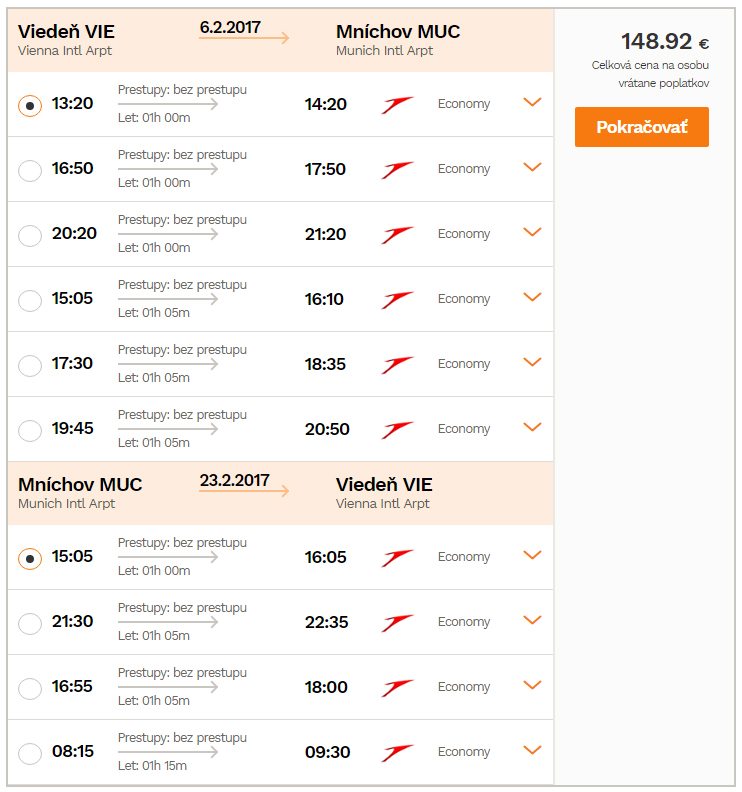742x792 pixels.
Task: Click airline logo on 13:20 Vienna flight
Action: pos(397,105)
